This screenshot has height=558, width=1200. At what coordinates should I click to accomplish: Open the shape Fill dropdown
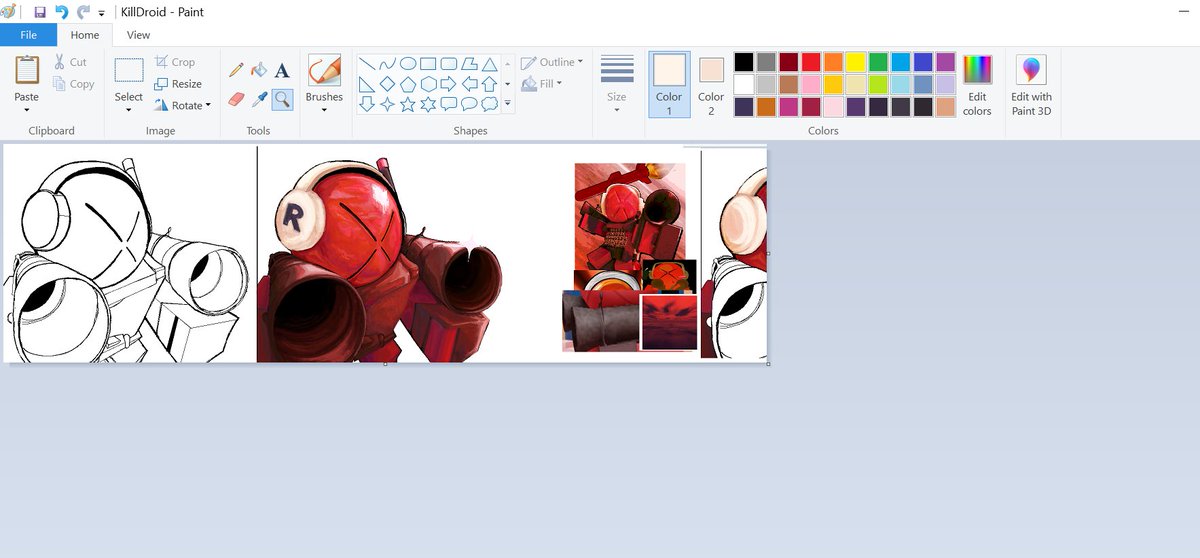tap(543, 84)
